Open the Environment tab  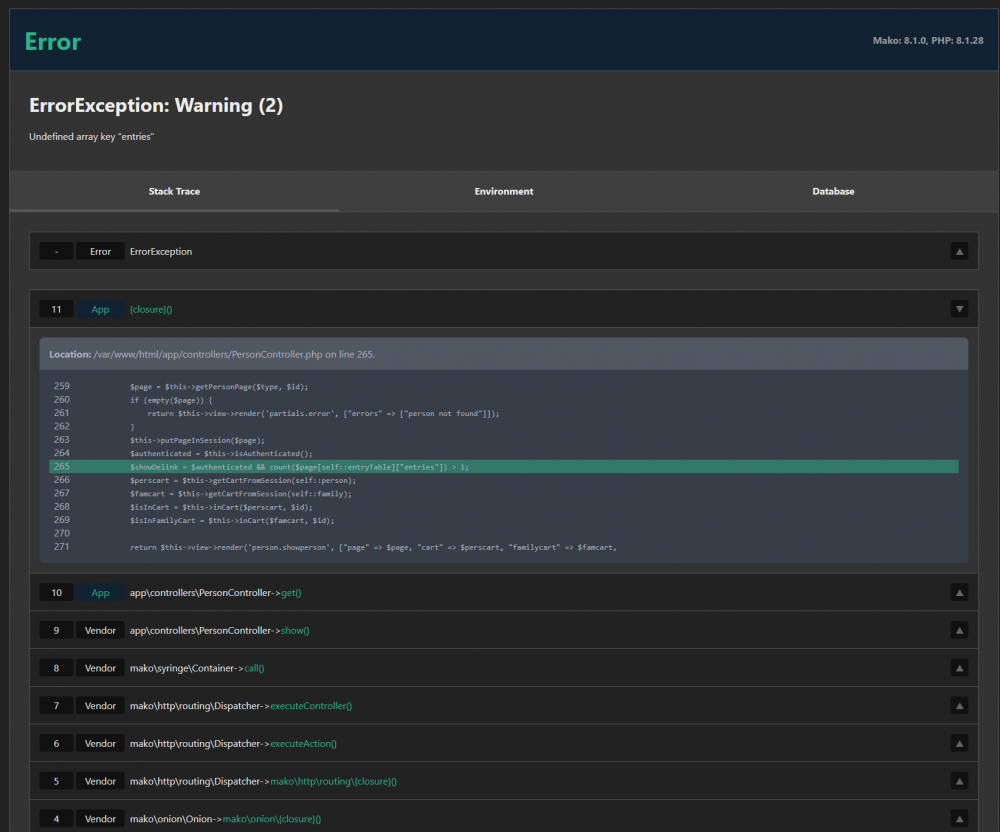click(504, 191)
